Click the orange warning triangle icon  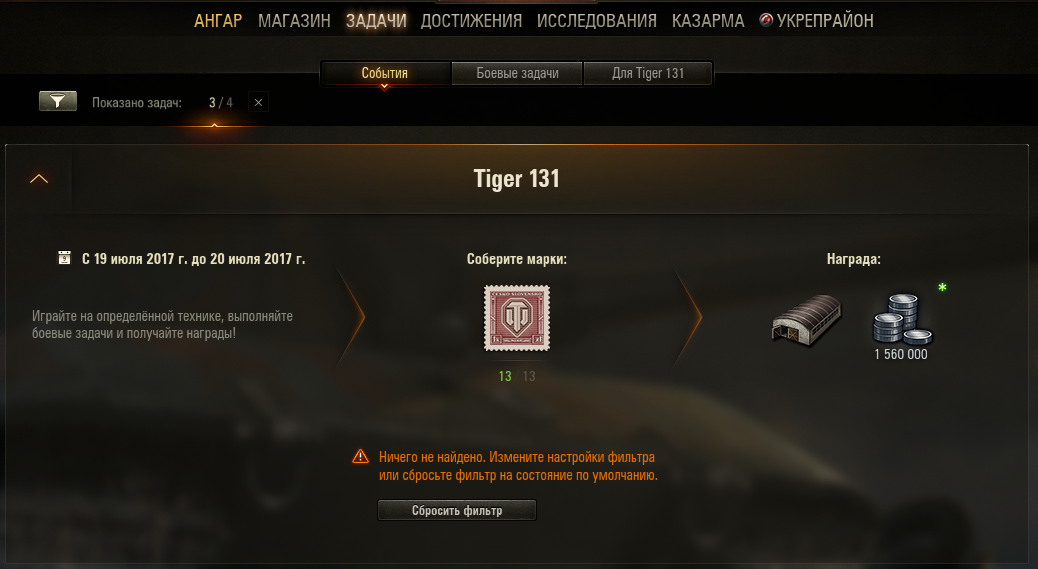[x=360, y=456]
